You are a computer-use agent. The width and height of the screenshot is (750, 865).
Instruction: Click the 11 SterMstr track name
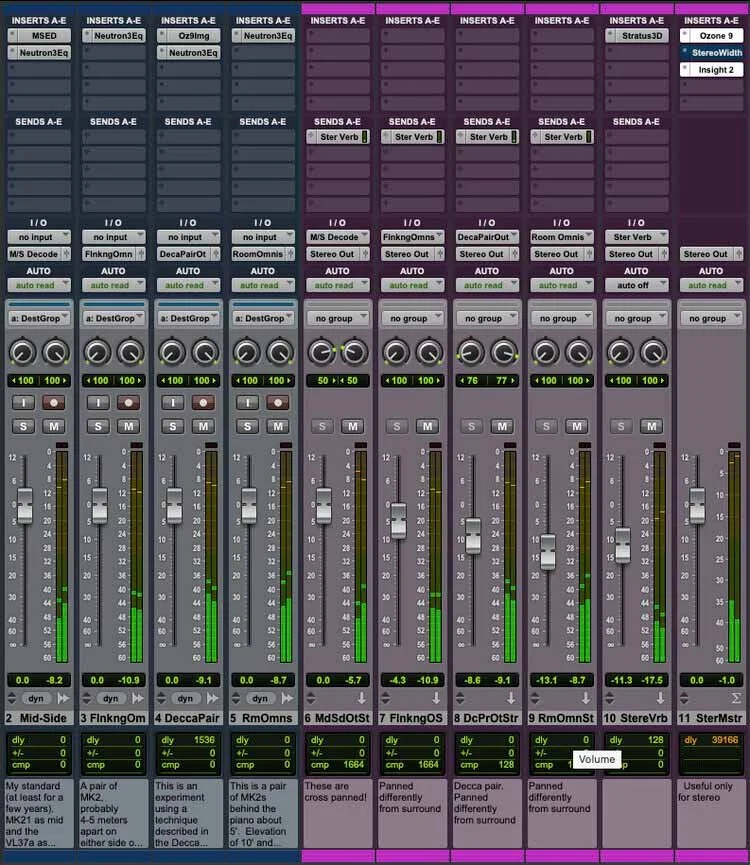coord(711,718)
